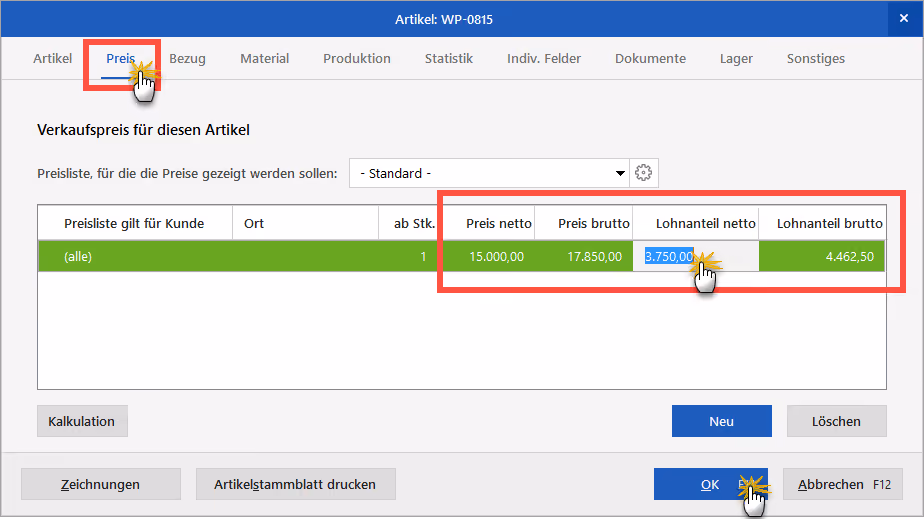
Task: Select the Preis brutto cell 17.850,00
Action: point(583,256)
